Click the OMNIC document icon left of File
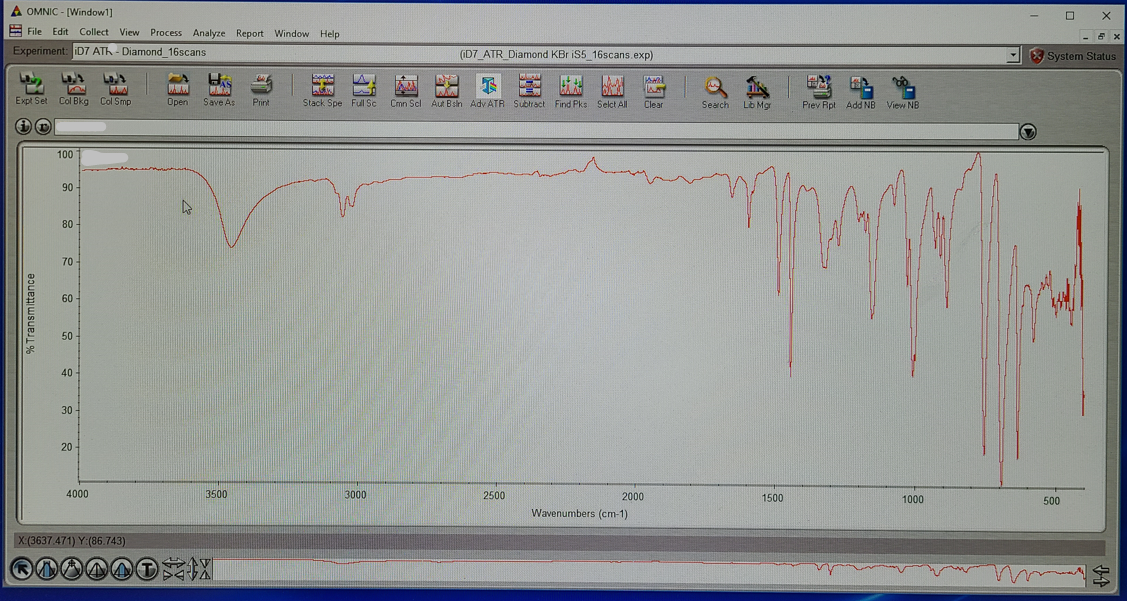Image resolution: width=1127 pixels, height=601 pixels. pos(15,32)
